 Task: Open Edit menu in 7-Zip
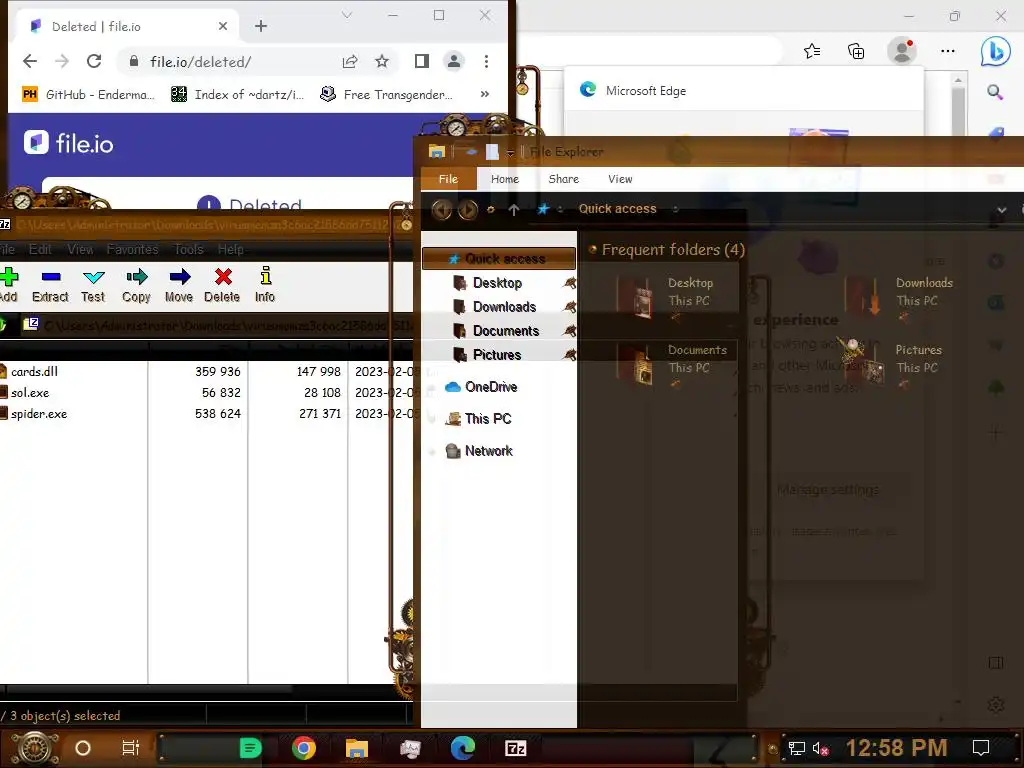pos(40,249)
